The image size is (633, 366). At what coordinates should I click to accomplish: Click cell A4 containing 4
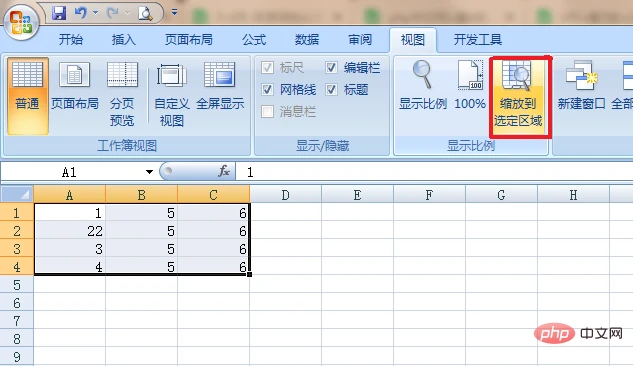point(70,266)
